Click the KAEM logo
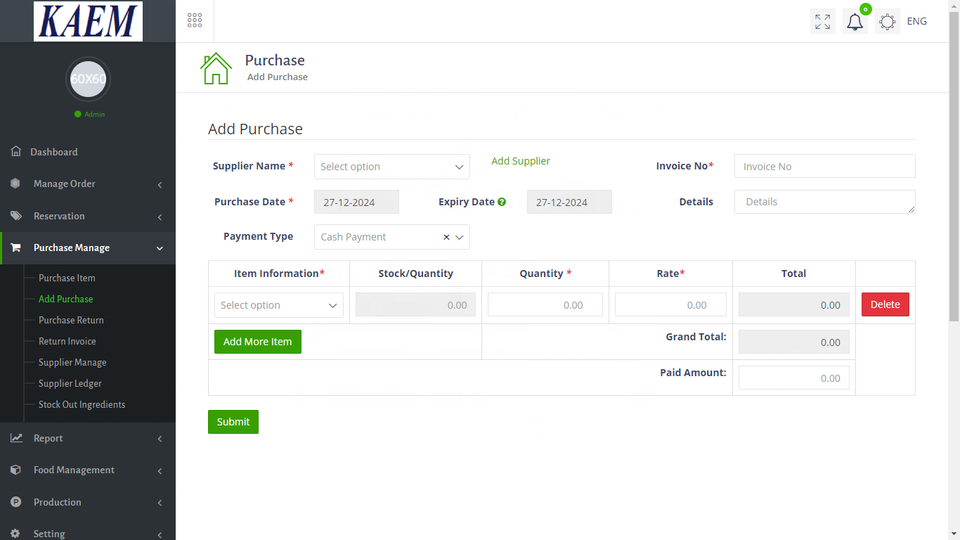 pos(88,21)
